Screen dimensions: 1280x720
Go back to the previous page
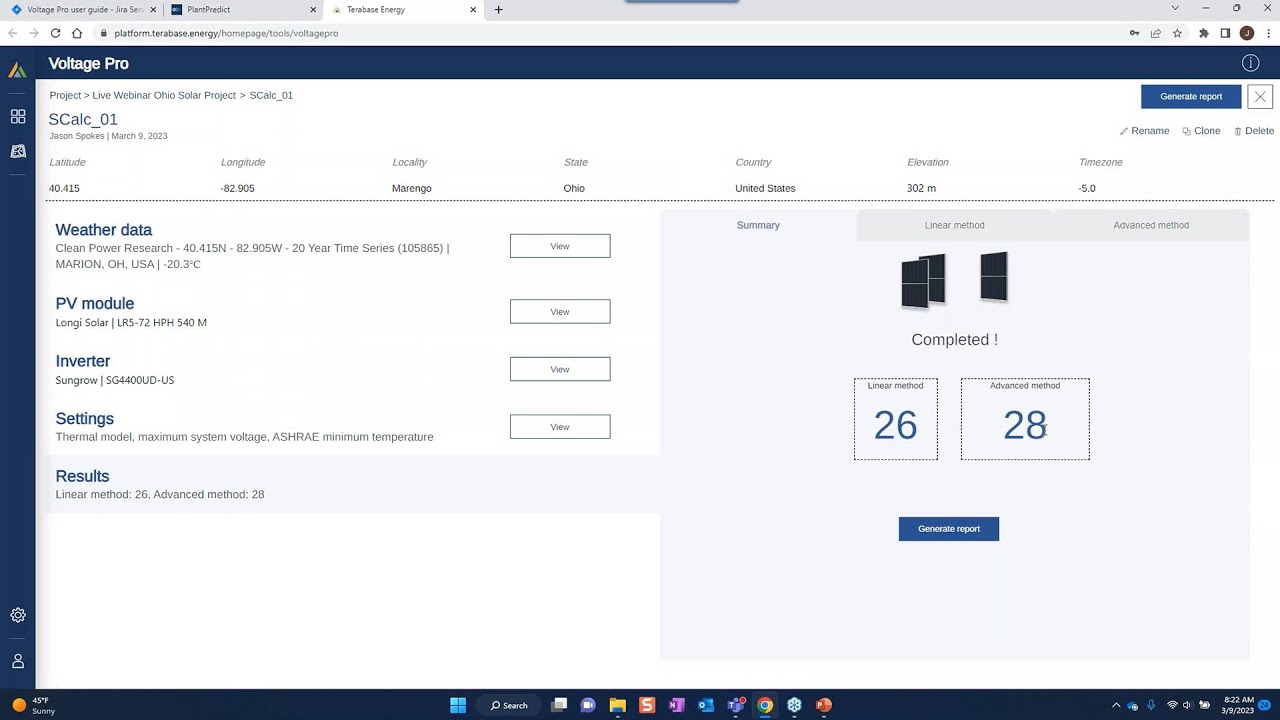point(13,33)
